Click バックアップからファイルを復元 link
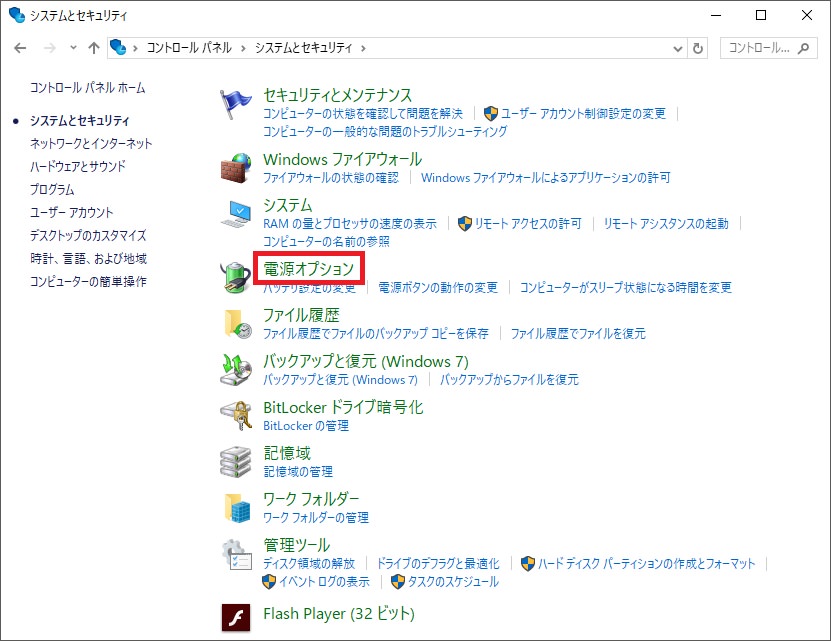This screenshot has height=641, width=831. (x=509, y=380)
